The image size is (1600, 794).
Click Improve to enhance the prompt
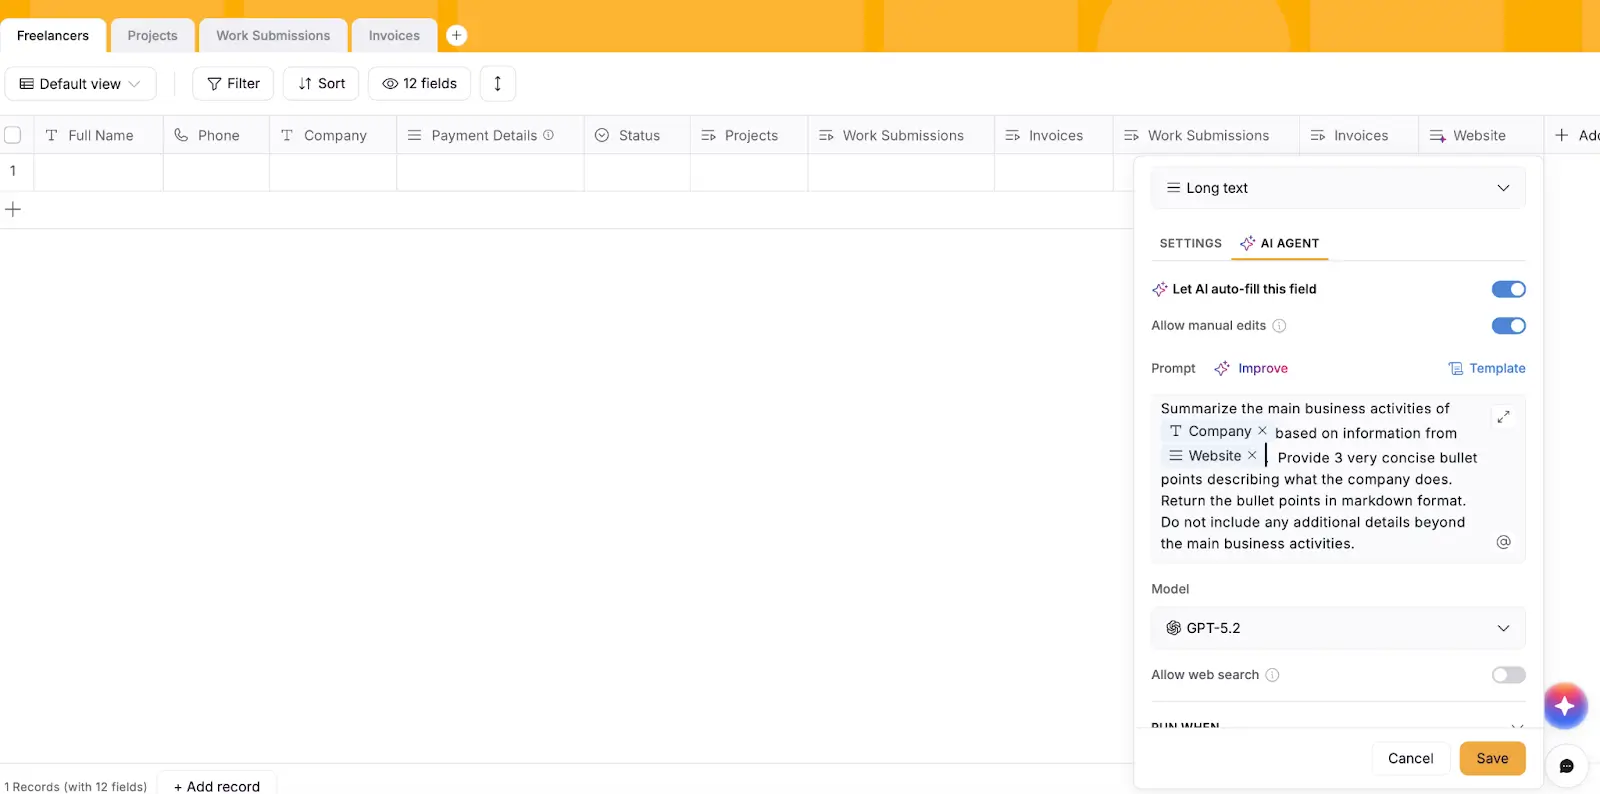[1251, 368]
